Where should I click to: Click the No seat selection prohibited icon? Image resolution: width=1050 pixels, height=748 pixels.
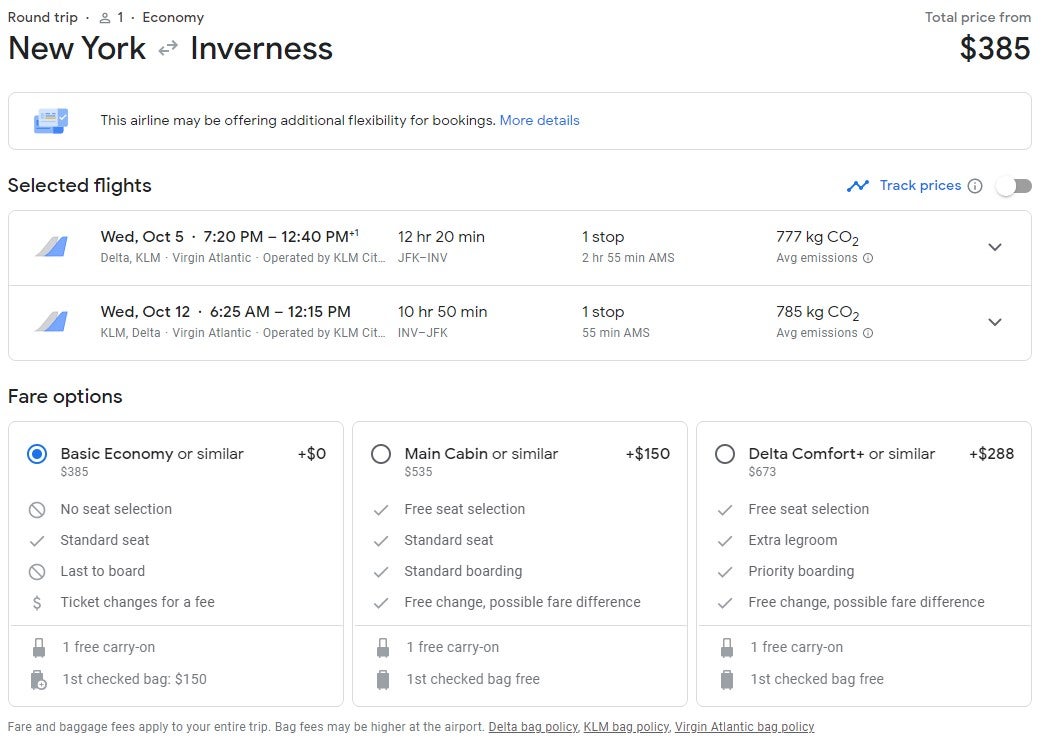37,510
